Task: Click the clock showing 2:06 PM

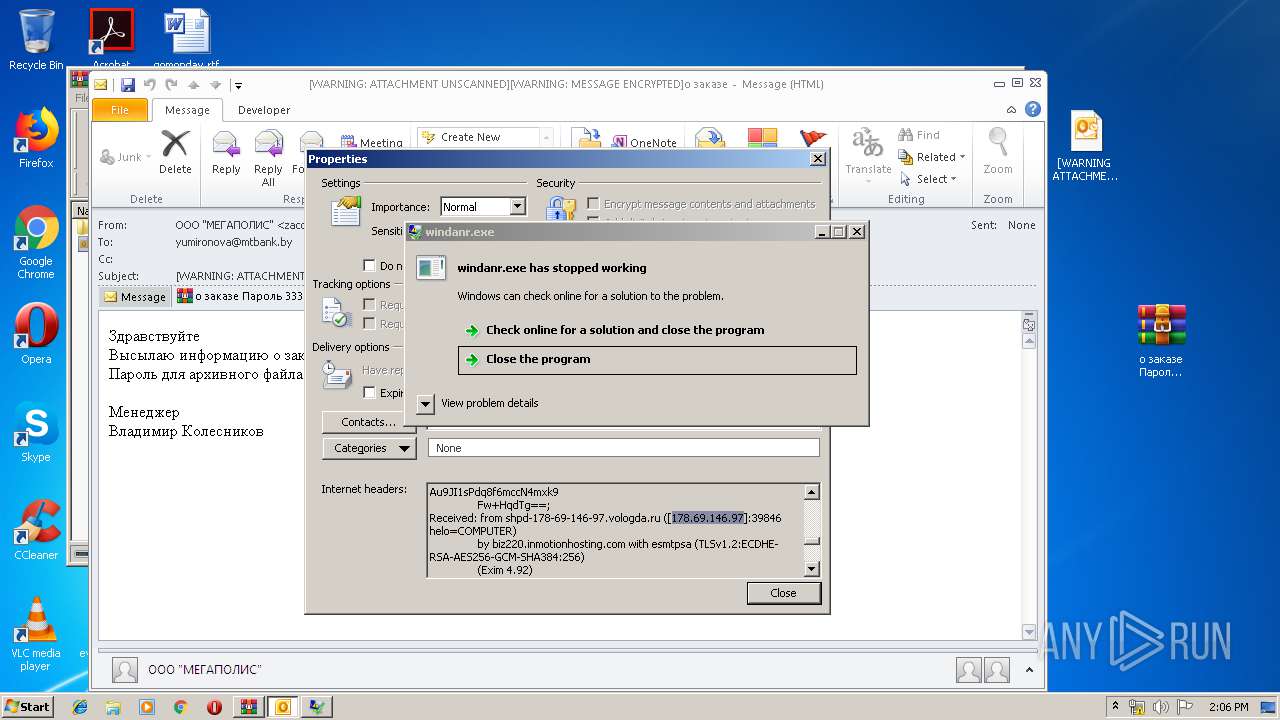Action: [x=1228, y=707]
